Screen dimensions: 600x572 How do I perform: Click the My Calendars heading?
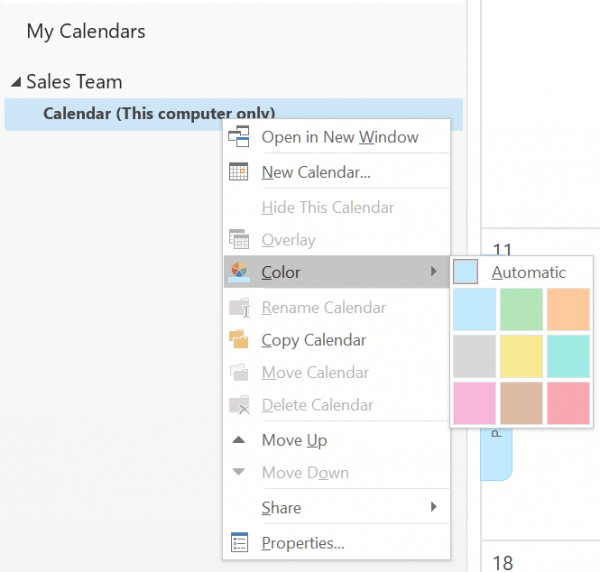click(86, 31)
